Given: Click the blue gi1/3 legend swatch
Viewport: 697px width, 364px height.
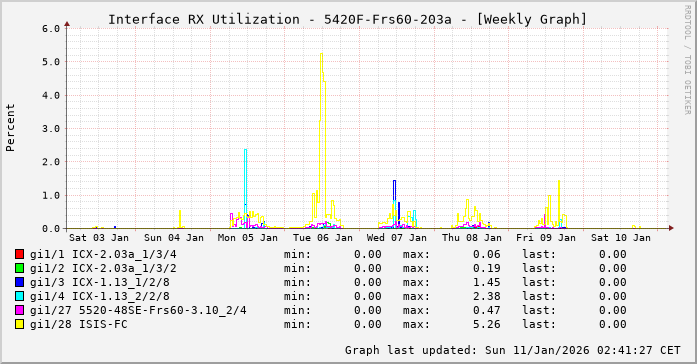Looking at the screenshot, I should tap(19, 282).
